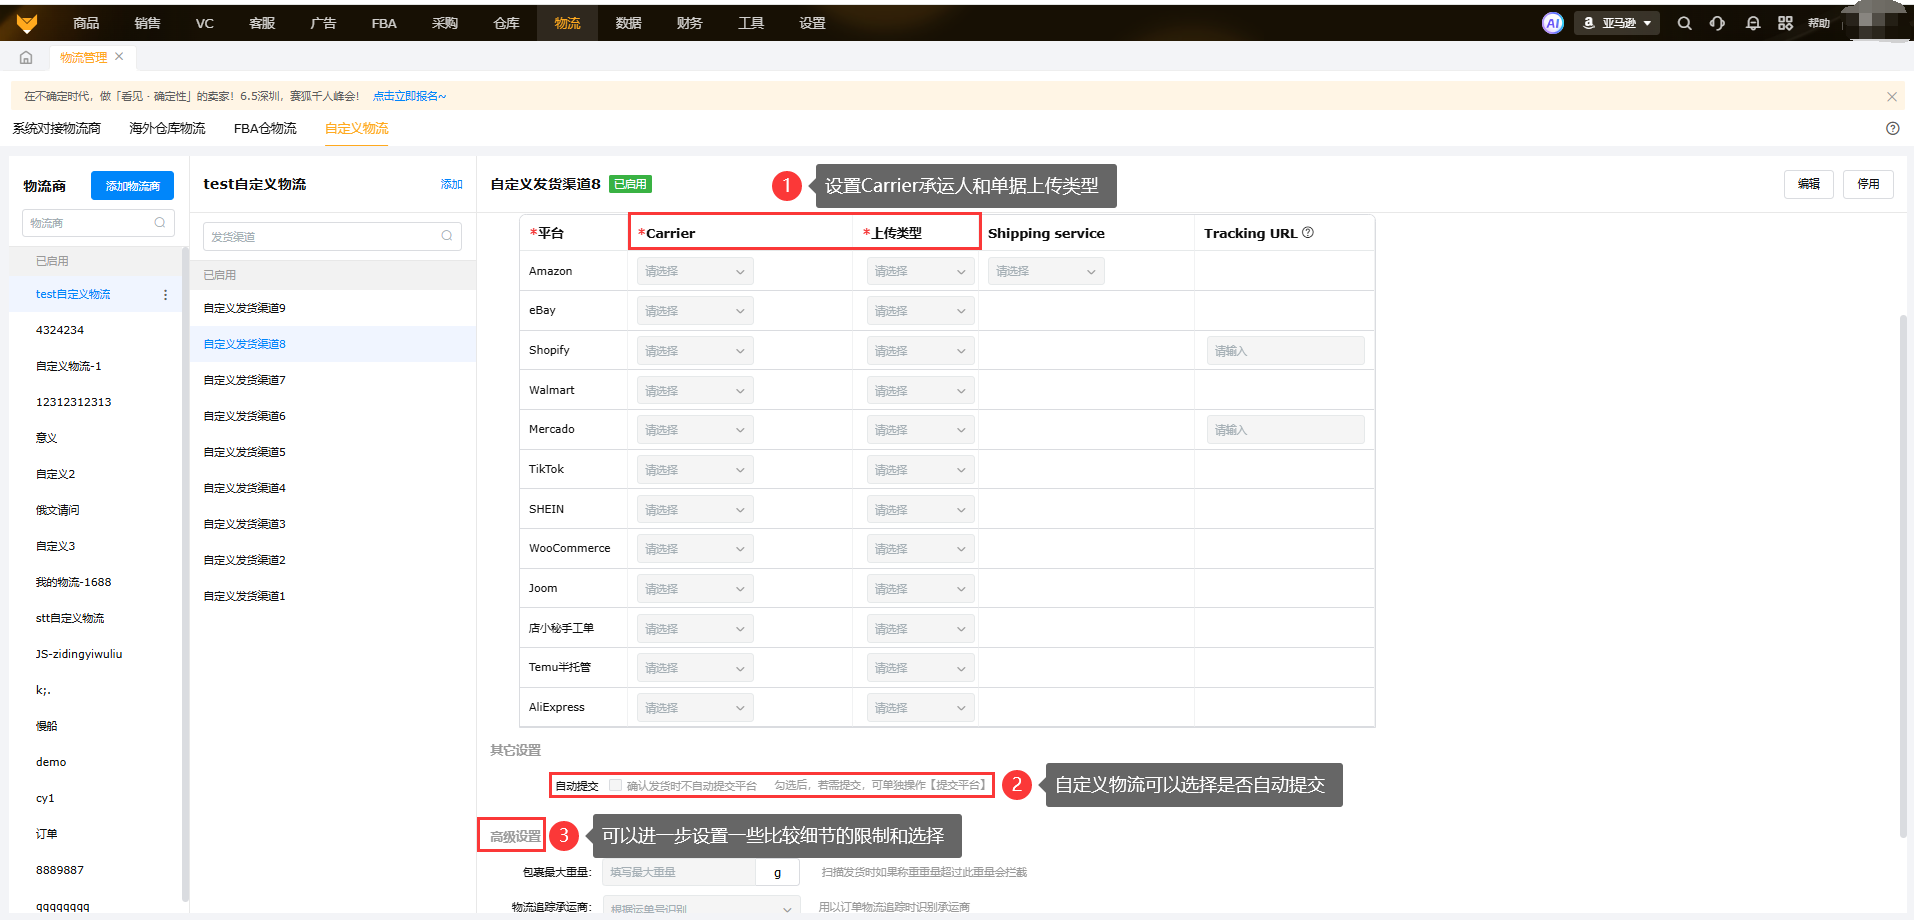Open SHEIN 上传类型 dropdown
Screen dimensions: 1914x920
click(x=920, y=510)
